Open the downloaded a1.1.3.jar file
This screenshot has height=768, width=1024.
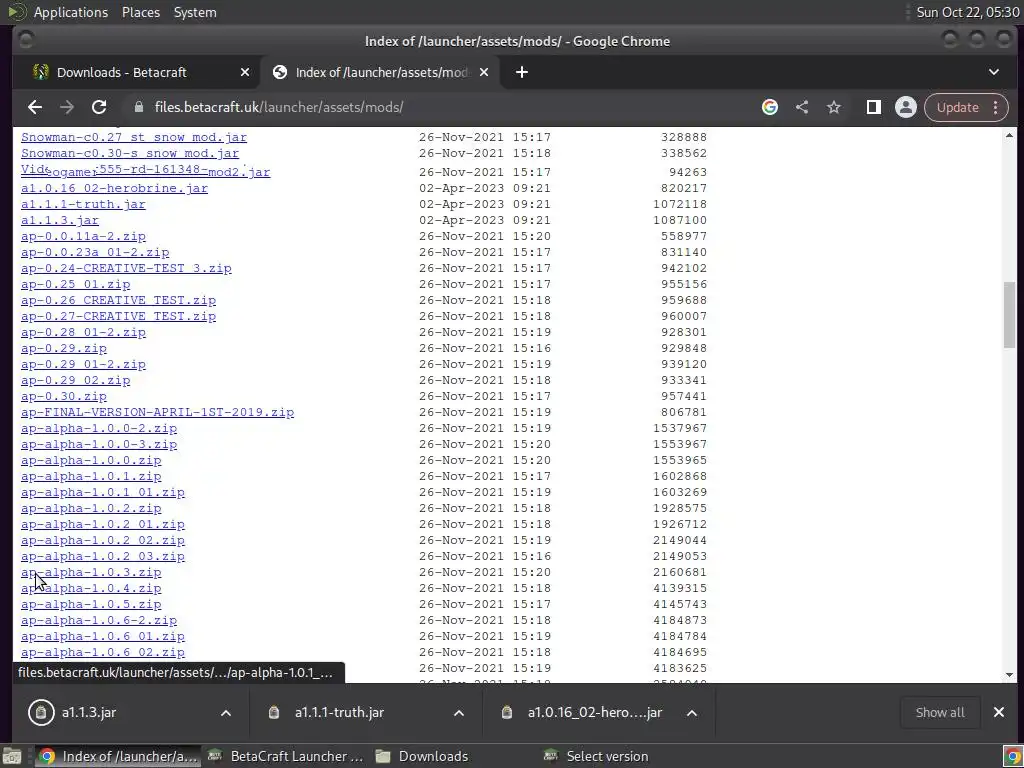(x=88, y=712)
